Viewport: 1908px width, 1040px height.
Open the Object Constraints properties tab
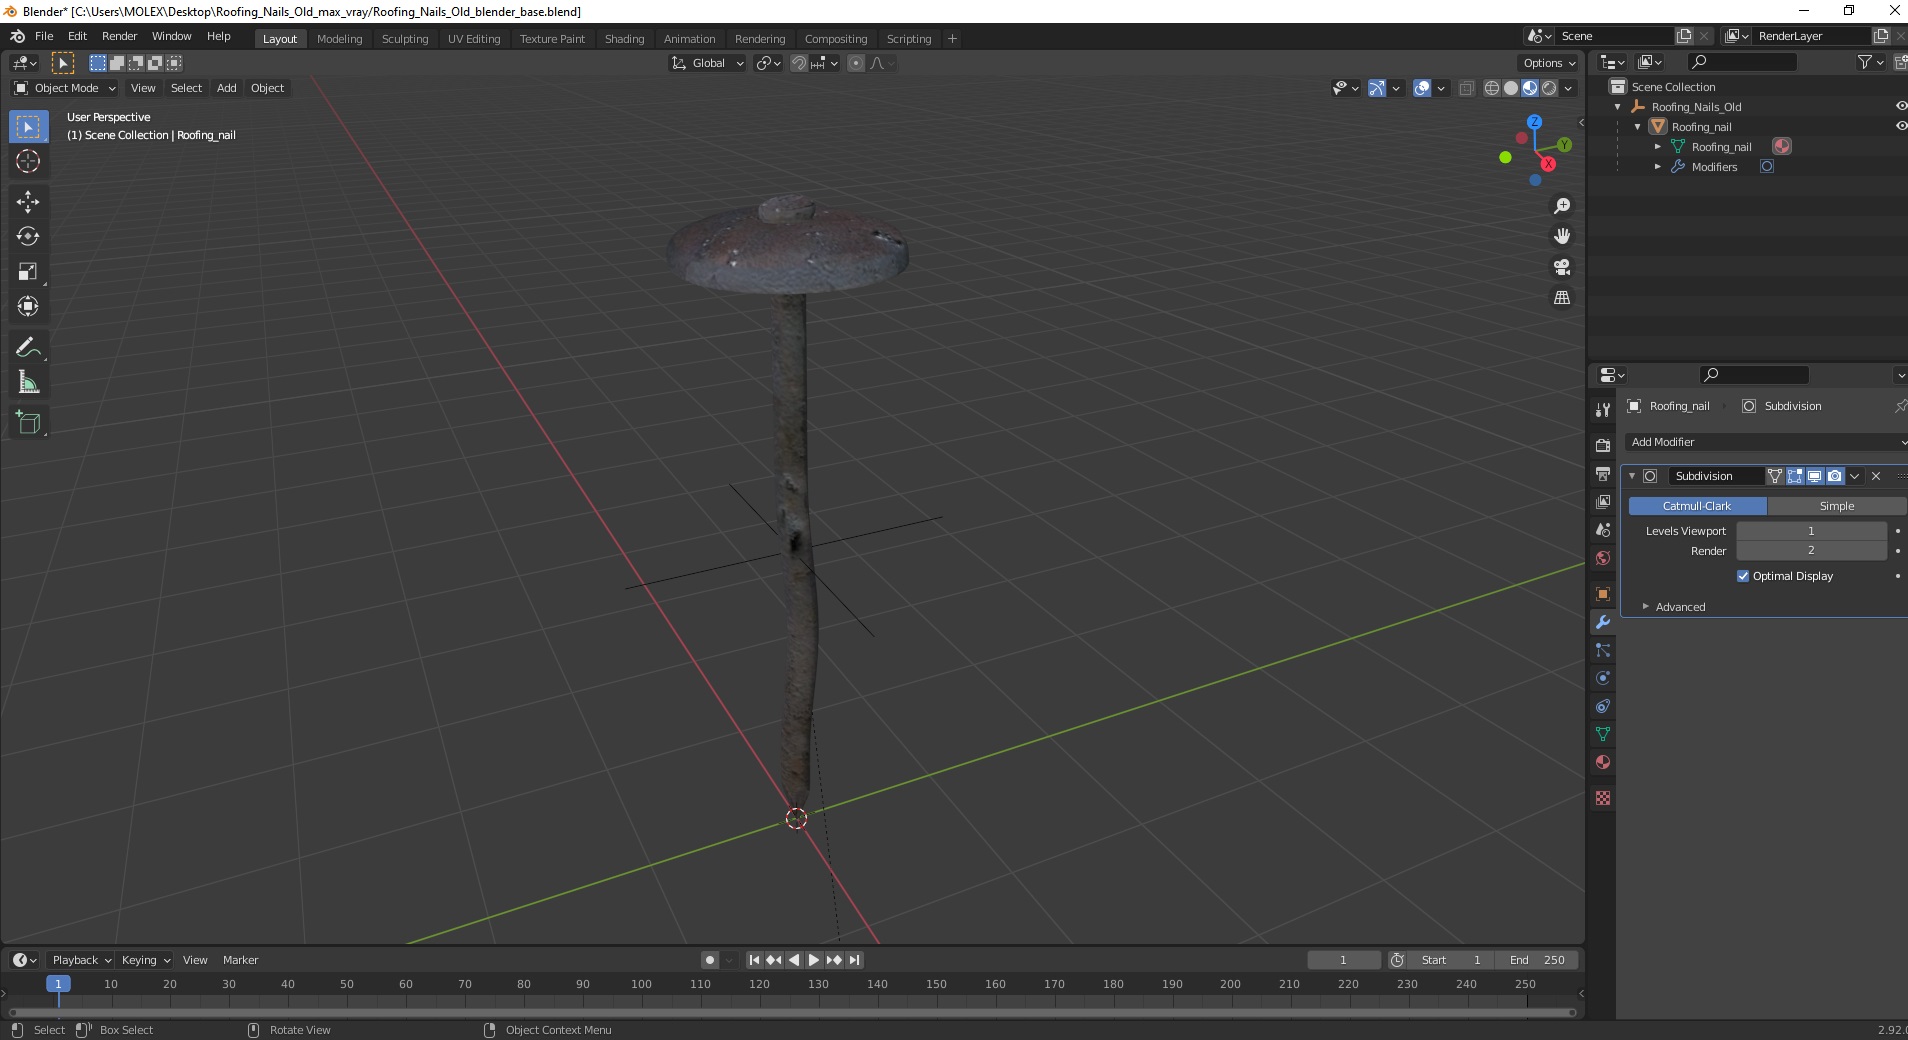(1603, 706)
